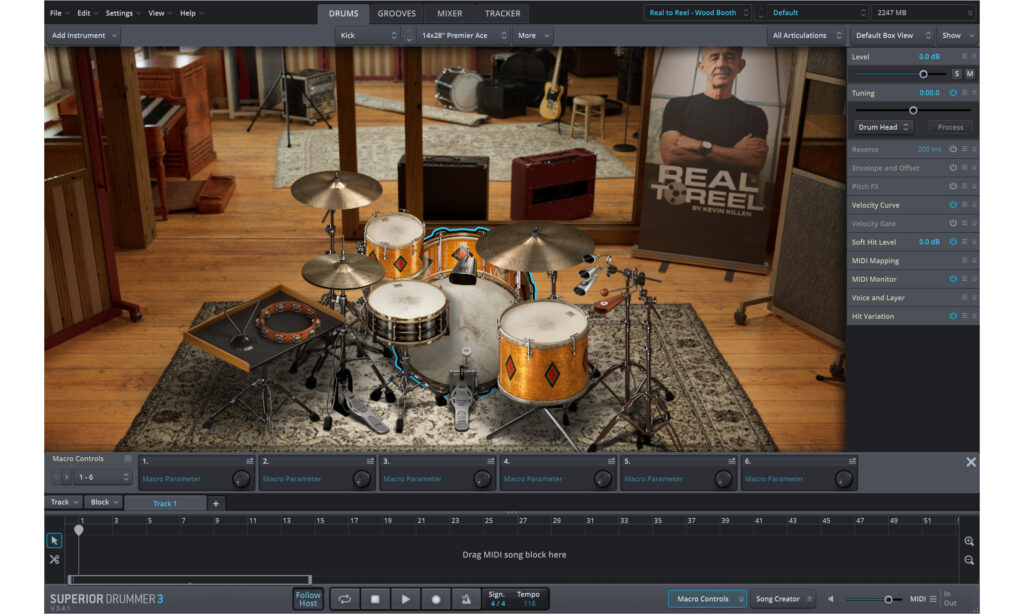The width and height of the screenshot is (1024, 614).
Task: Expand the Show dropdown
Action: (x=957, y=35)
